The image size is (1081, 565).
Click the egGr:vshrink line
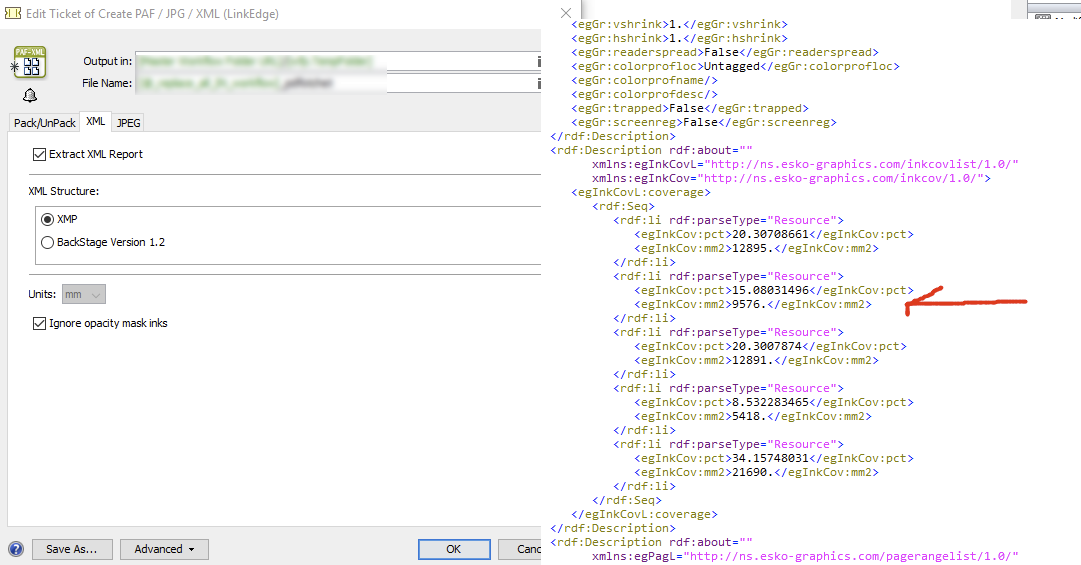click(x=679, y=24)
